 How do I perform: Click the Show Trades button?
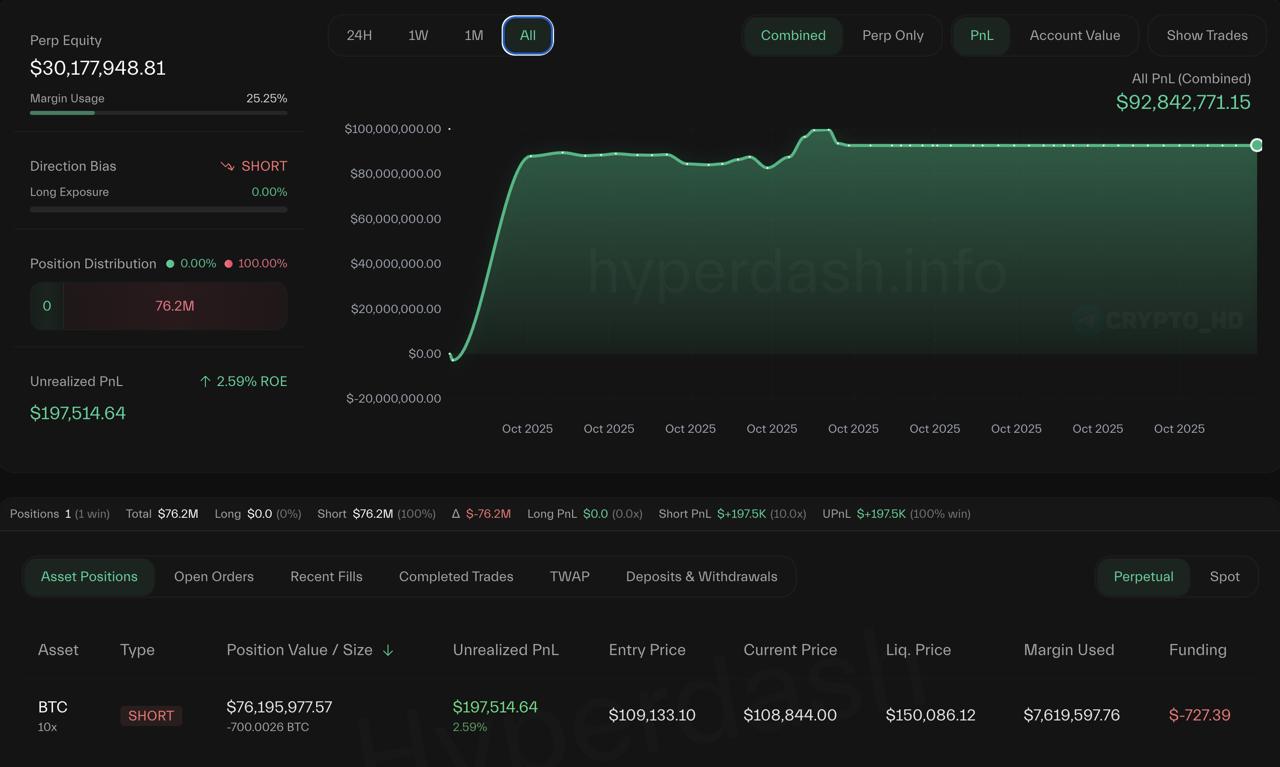pyautogui.click(x=1207, y=35)
